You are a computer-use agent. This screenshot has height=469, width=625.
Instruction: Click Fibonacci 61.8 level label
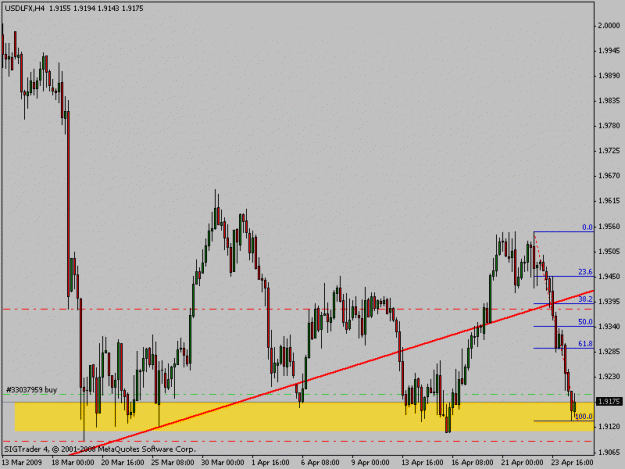586,344
